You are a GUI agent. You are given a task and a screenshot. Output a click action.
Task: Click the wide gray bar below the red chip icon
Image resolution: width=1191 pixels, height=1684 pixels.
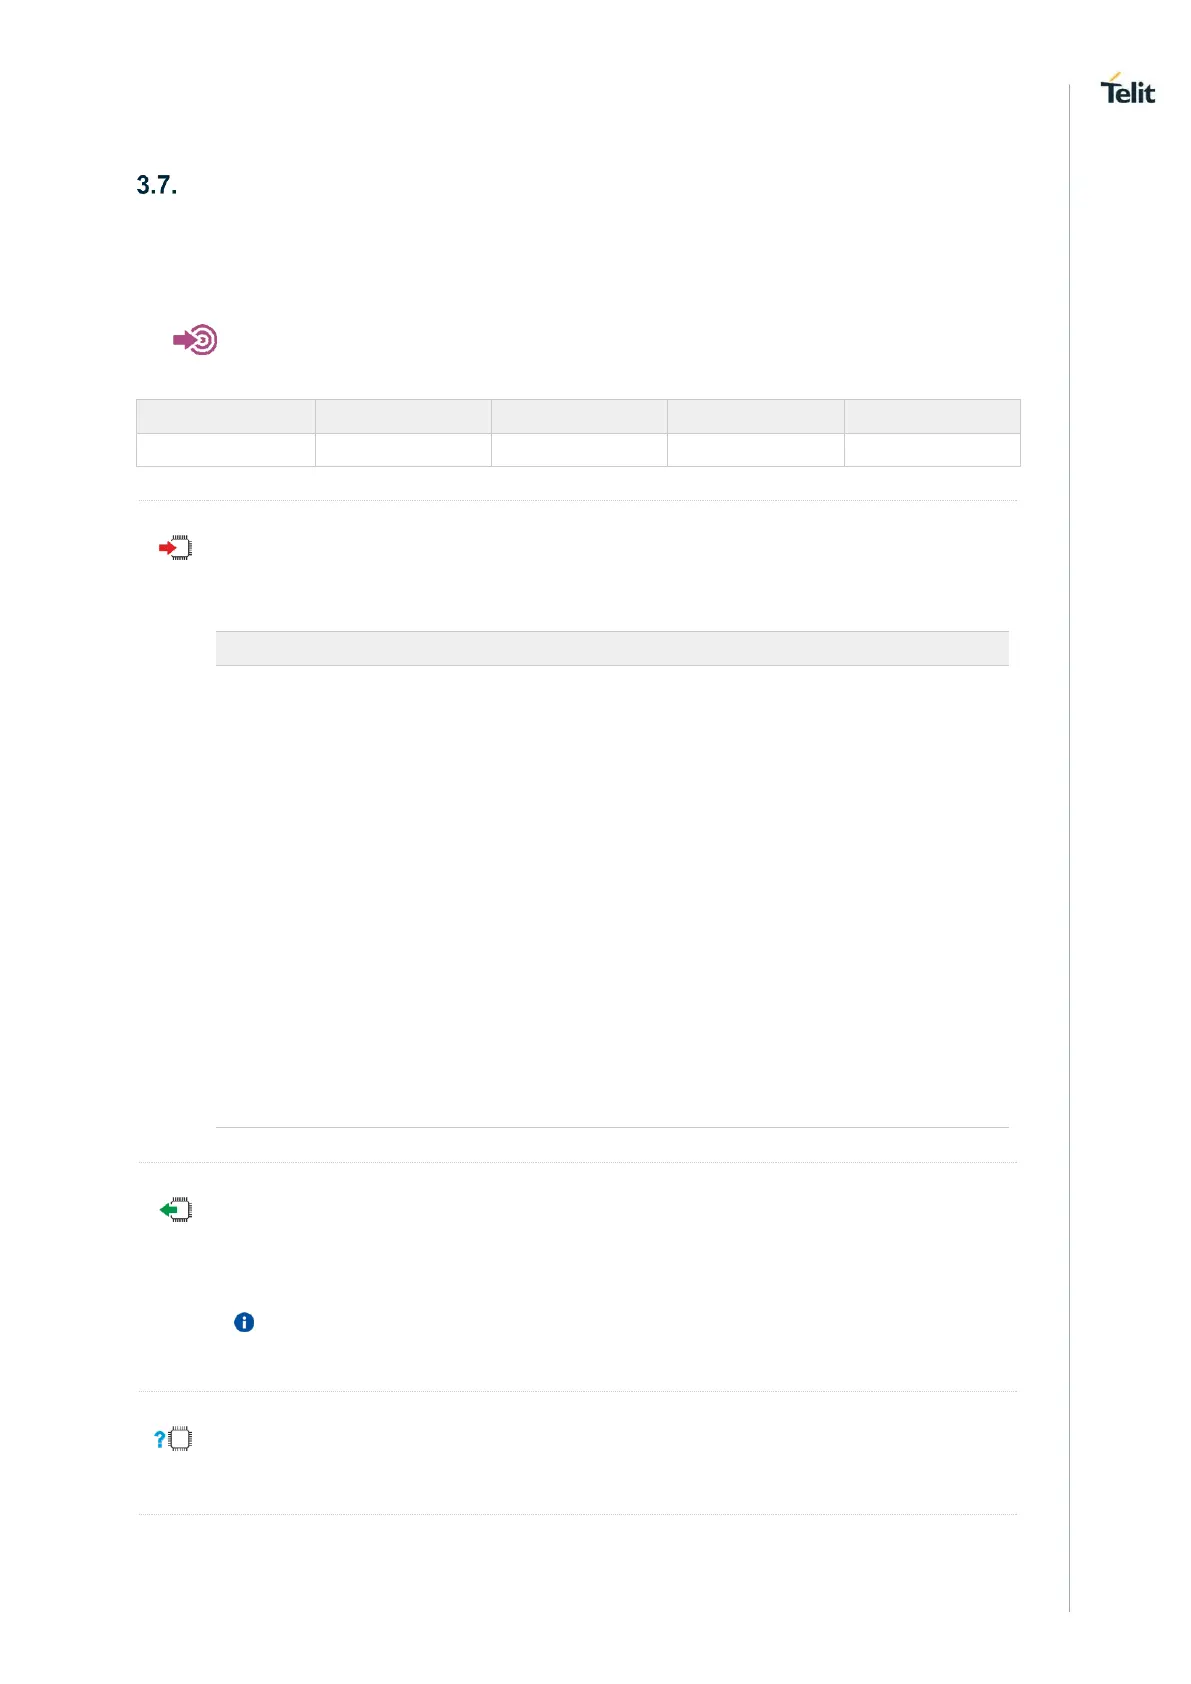pos(612,648)
